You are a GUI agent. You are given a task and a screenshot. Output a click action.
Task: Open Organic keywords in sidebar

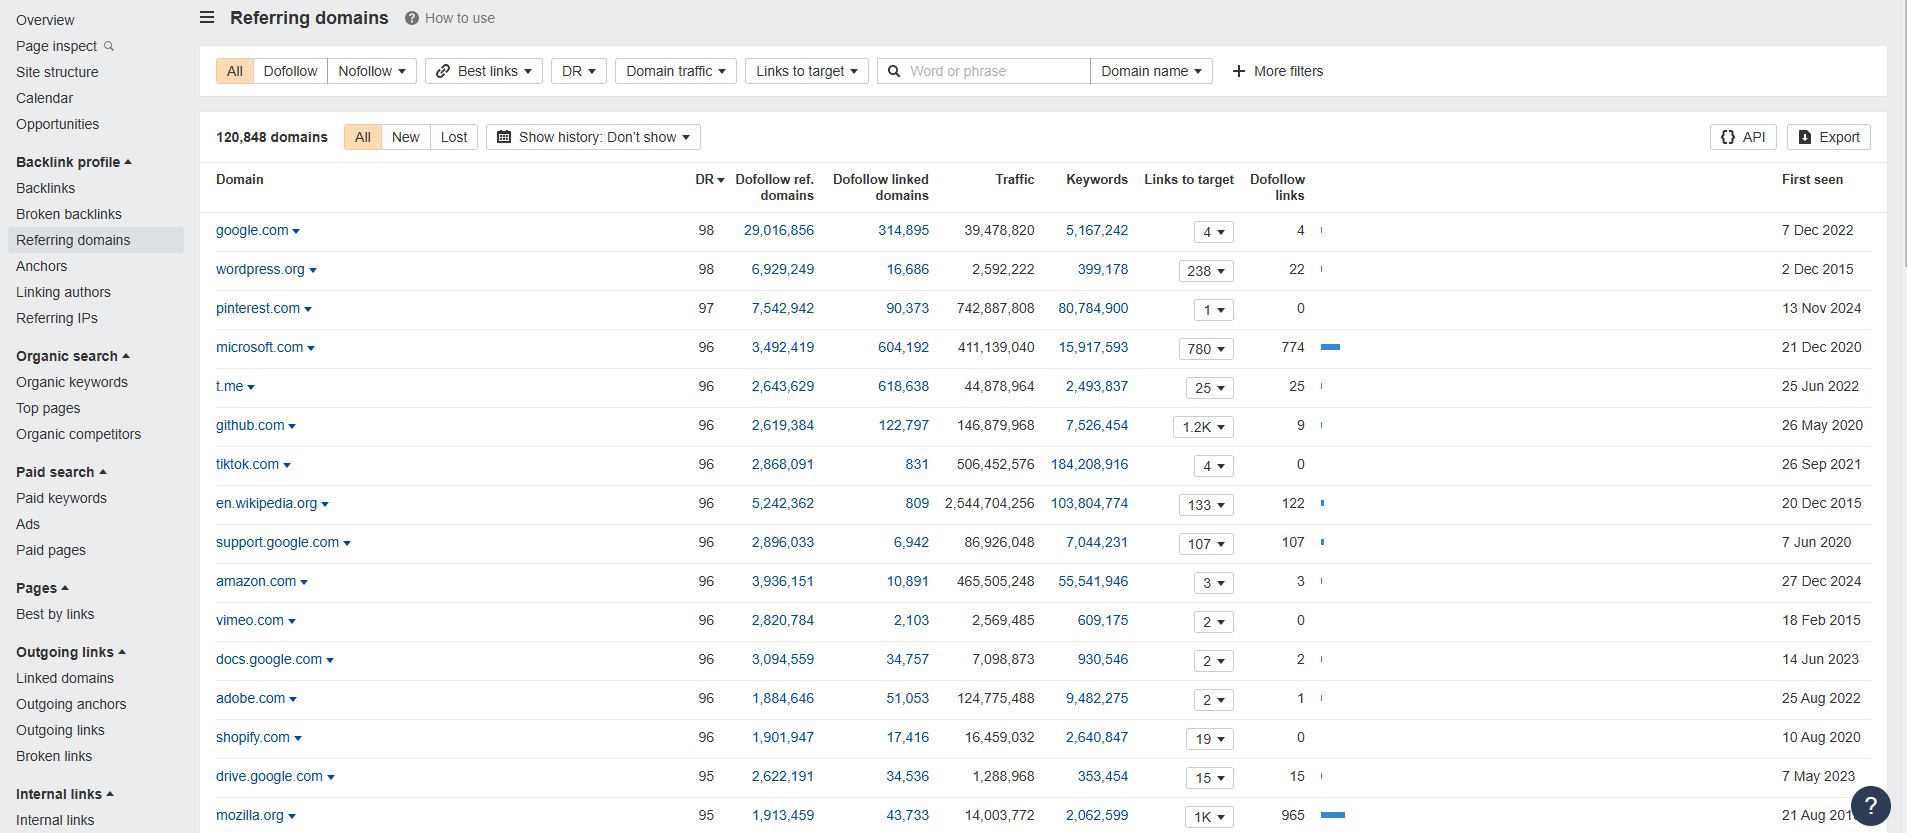coord(72,382)
